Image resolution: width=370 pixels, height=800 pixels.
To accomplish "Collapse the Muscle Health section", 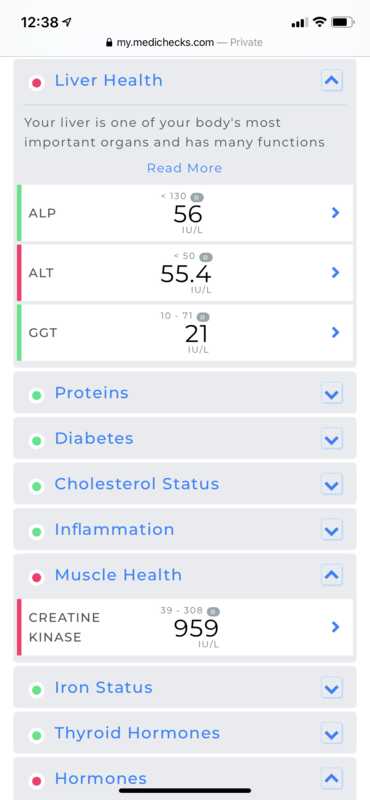I will tap(332, 576).
